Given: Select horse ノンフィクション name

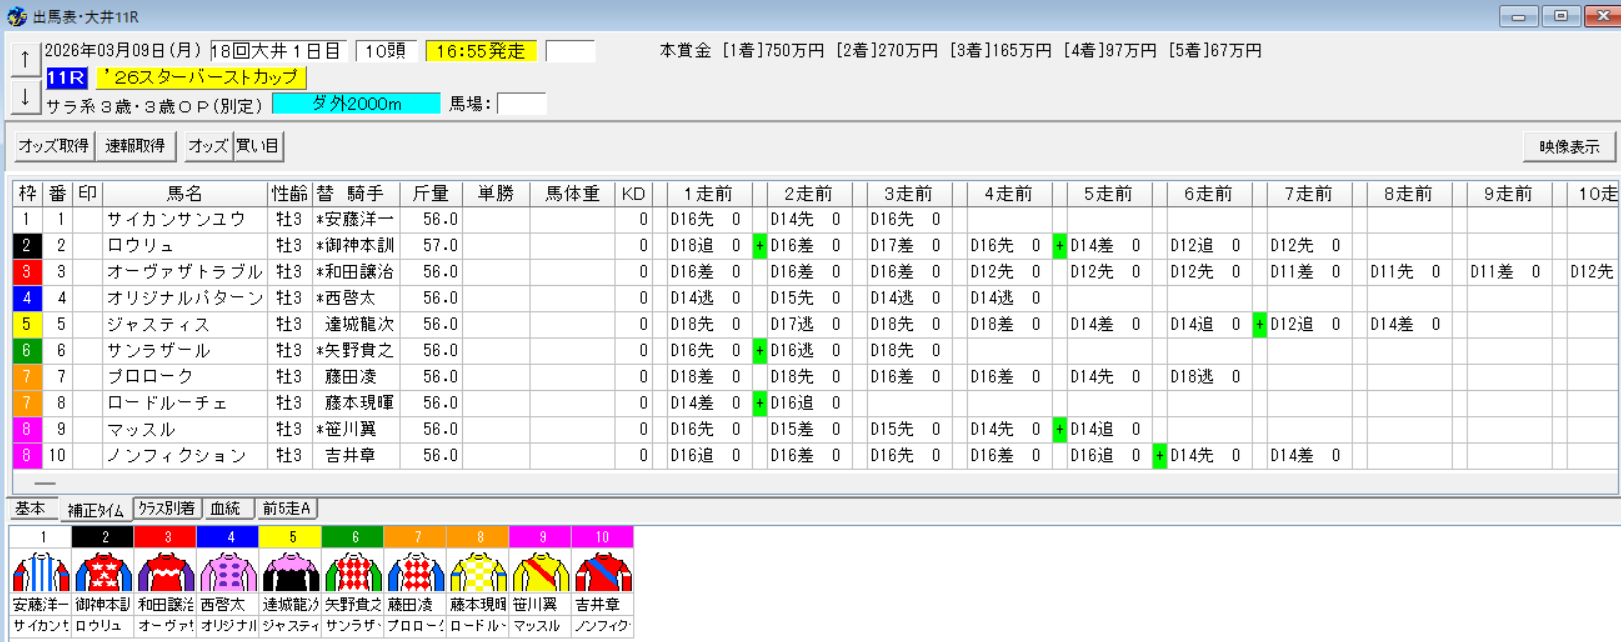Looking at the screenshot, I should click(x=176, y=456).
